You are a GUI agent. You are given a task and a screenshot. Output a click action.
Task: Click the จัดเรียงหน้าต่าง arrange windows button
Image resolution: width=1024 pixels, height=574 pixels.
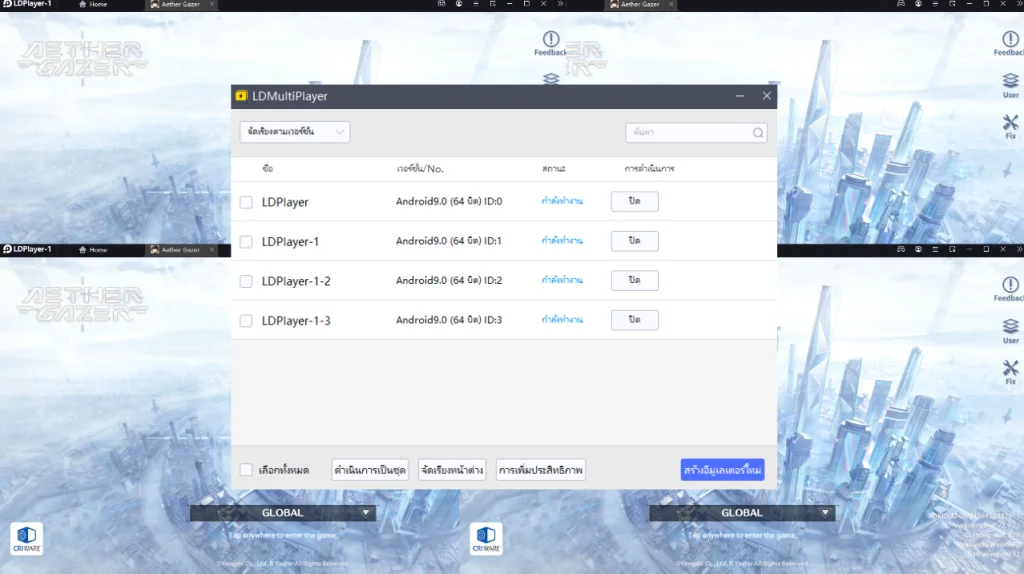point(452,470)
